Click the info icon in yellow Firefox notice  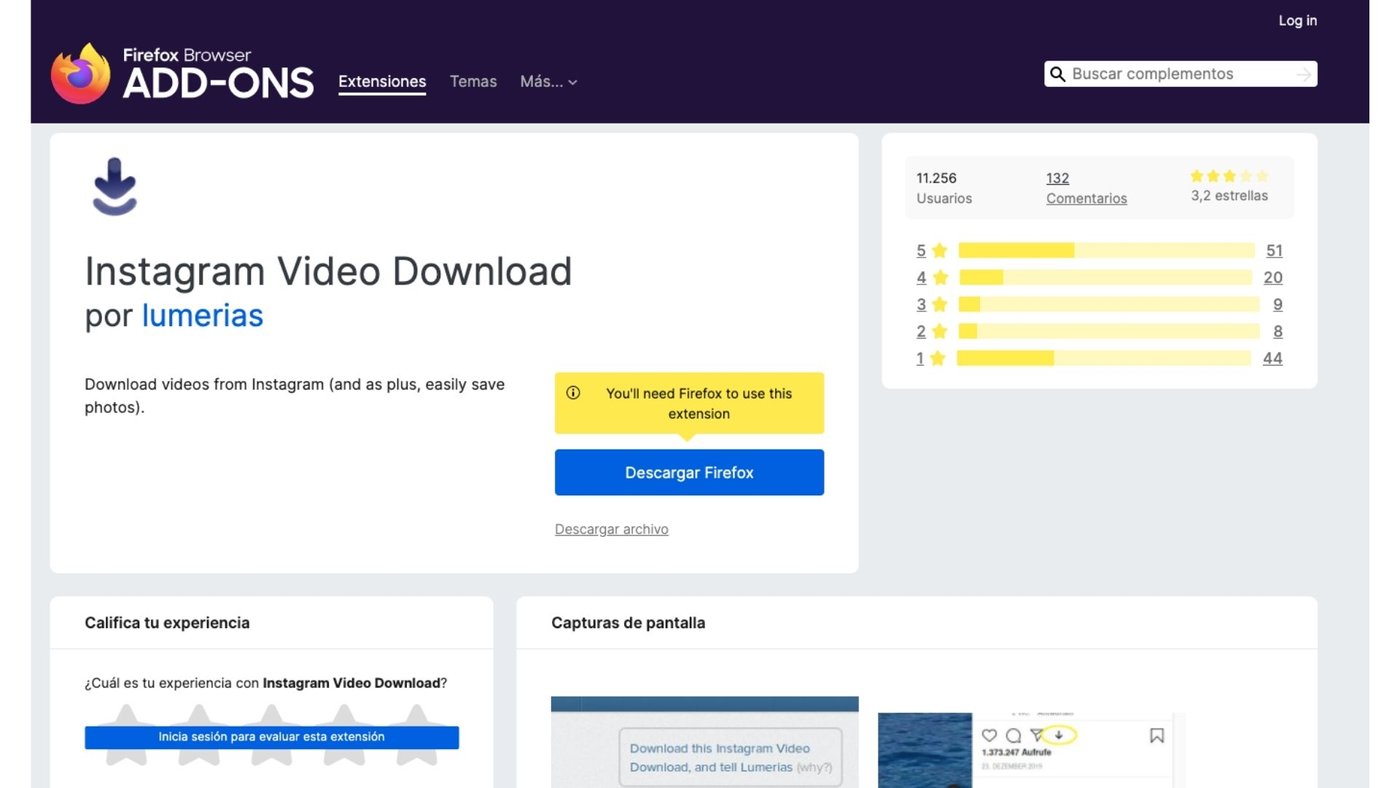pos(573,393)
